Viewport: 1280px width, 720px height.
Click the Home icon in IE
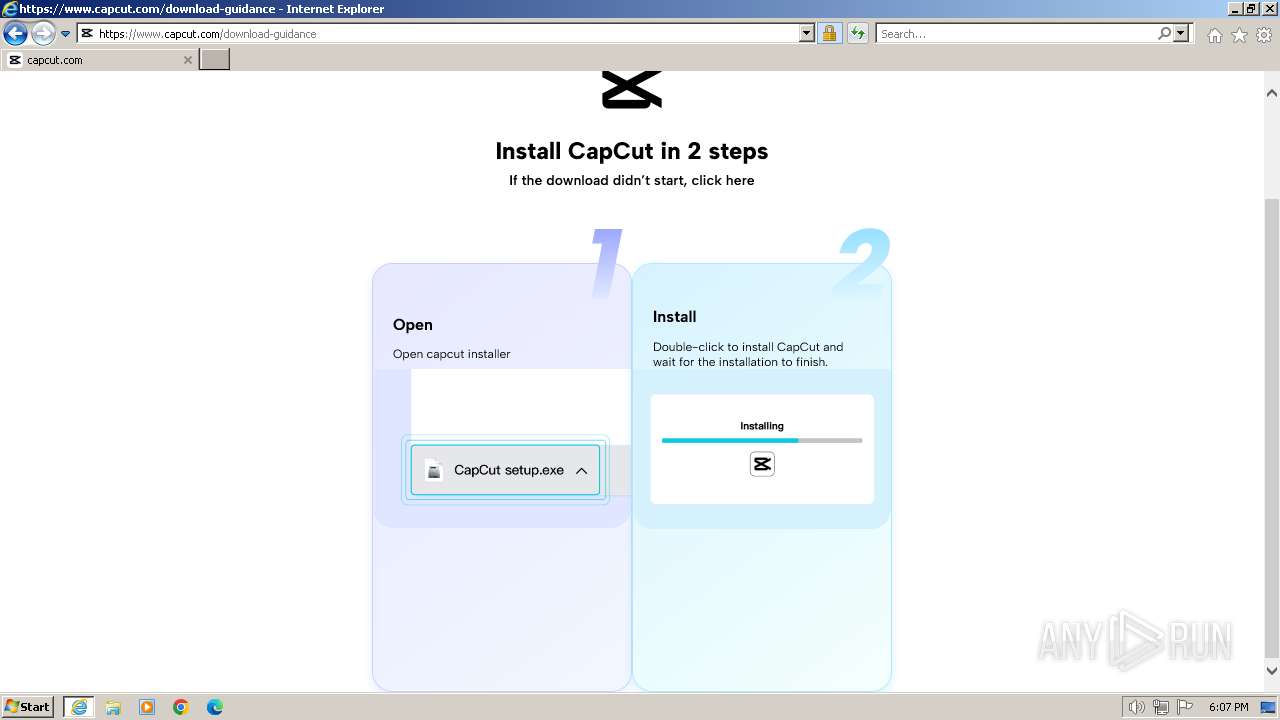point(1214,35)
